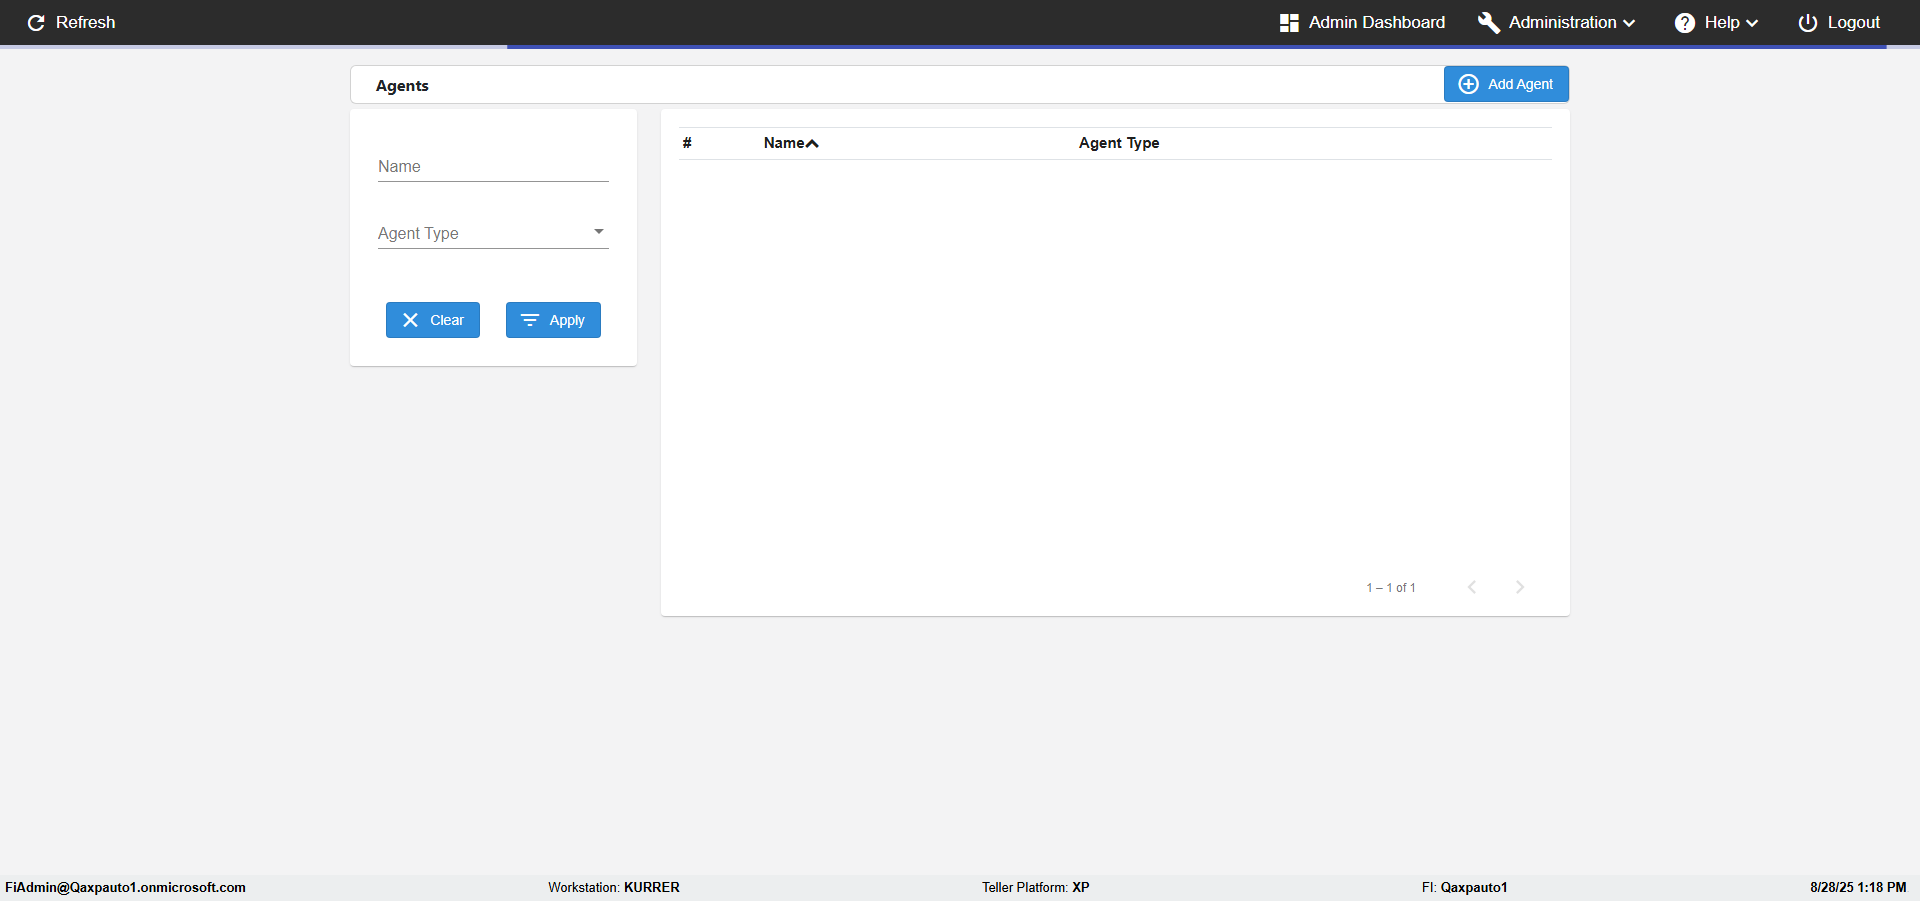Click the 1 – 1 of 1 pagination label
Screen dimensions: 1920x901
(1391, 588)
